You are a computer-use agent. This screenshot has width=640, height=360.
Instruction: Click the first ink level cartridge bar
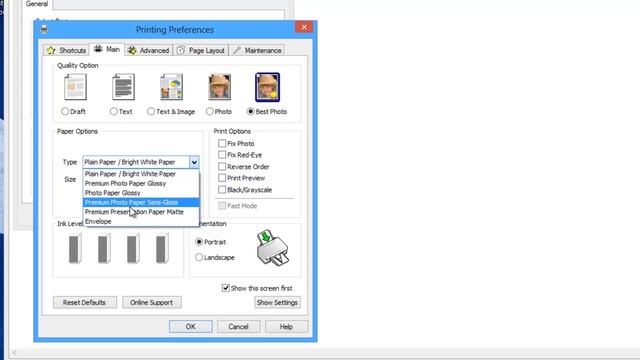tap(75, 249)
